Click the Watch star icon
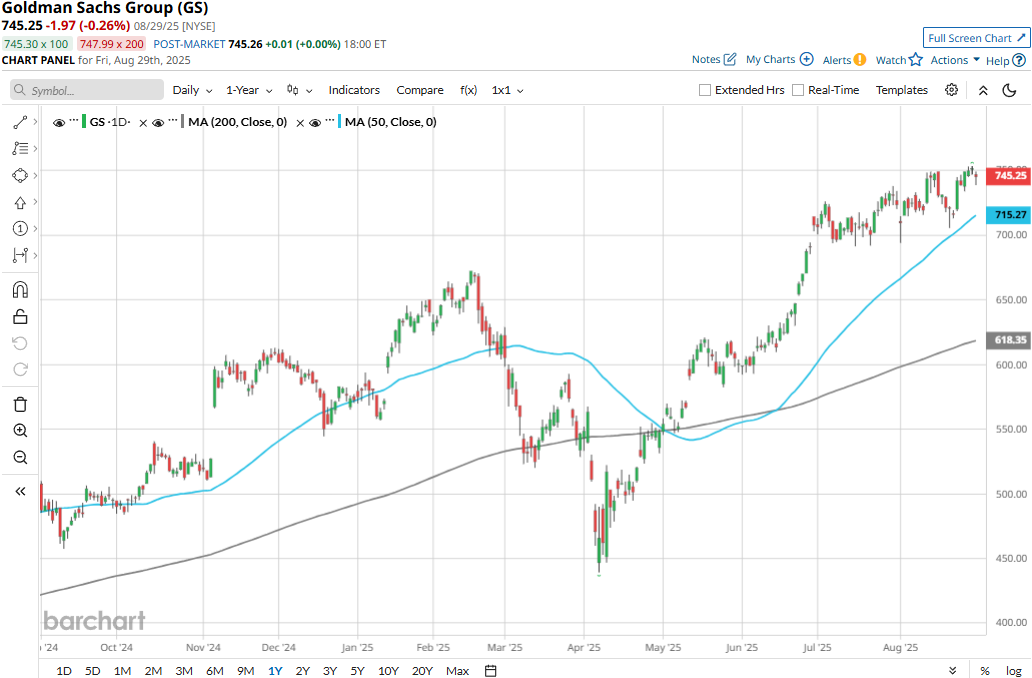1032x678 pixels. pos(916,60)
